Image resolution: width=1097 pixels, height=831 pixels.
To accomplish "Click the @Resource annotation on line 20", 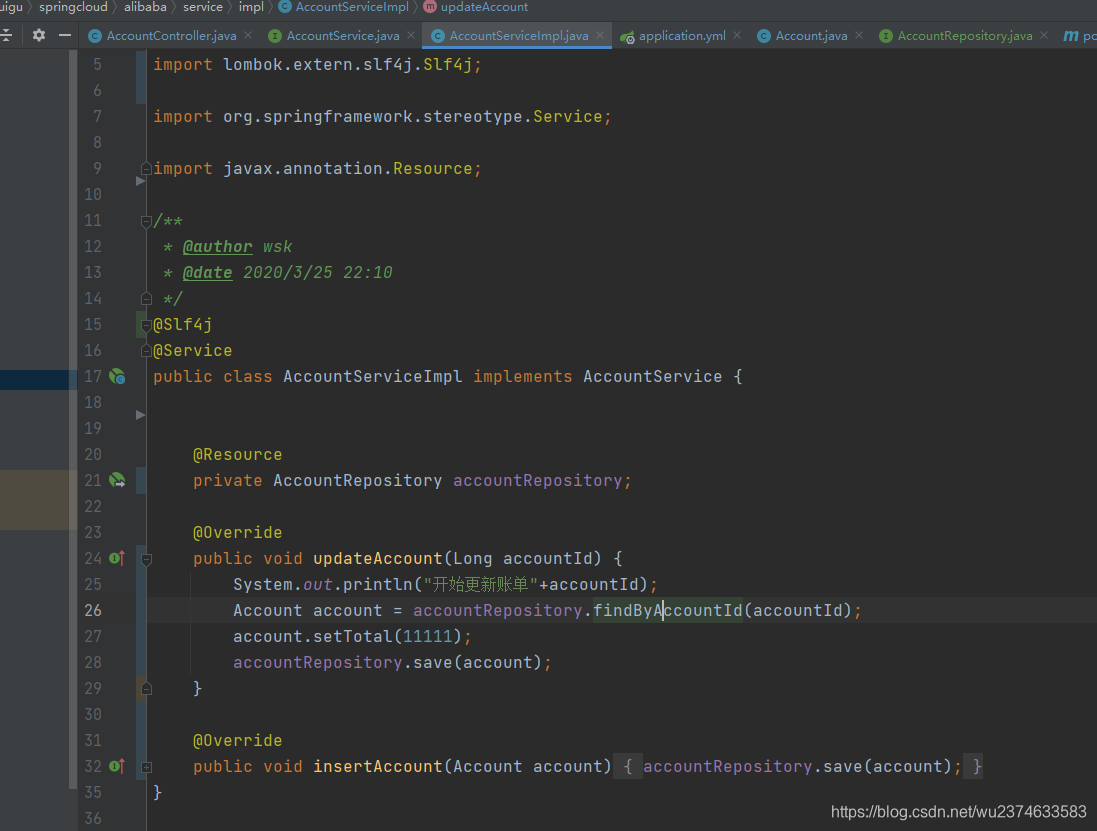I will (238, 455).
